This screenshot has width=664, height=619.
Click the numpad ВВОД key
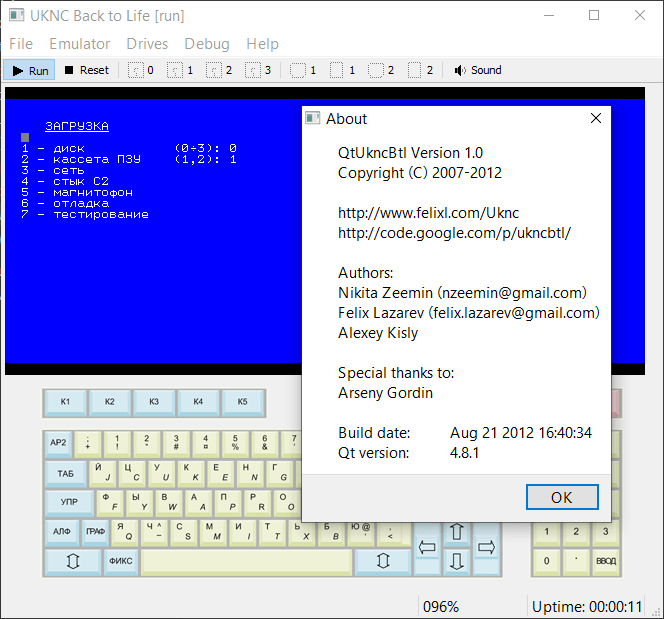(x=606, y=562)
